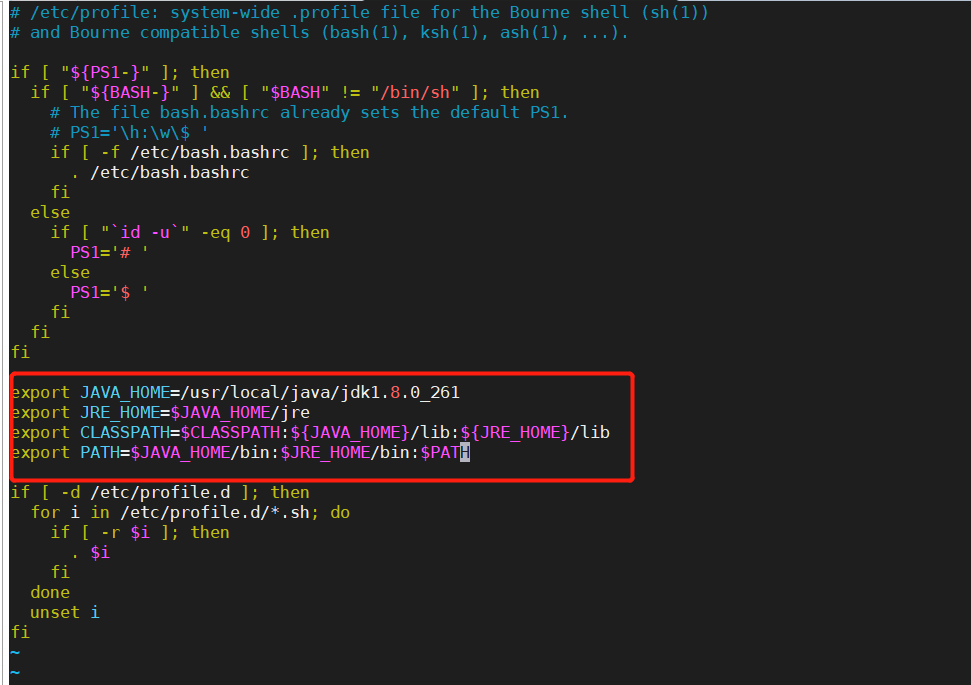Click the 'unset i' line
Screen dimensions: 971x685
tap(65, 612)
